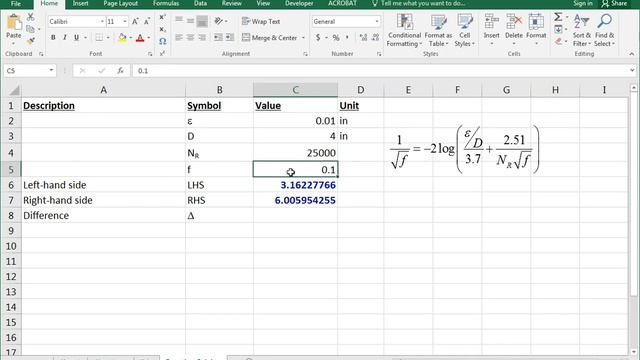Image resolution: width=640 pixels, height=360 pixels.
Task: Open the Fill Color dropdown arrow
Action: pos(131,38)
